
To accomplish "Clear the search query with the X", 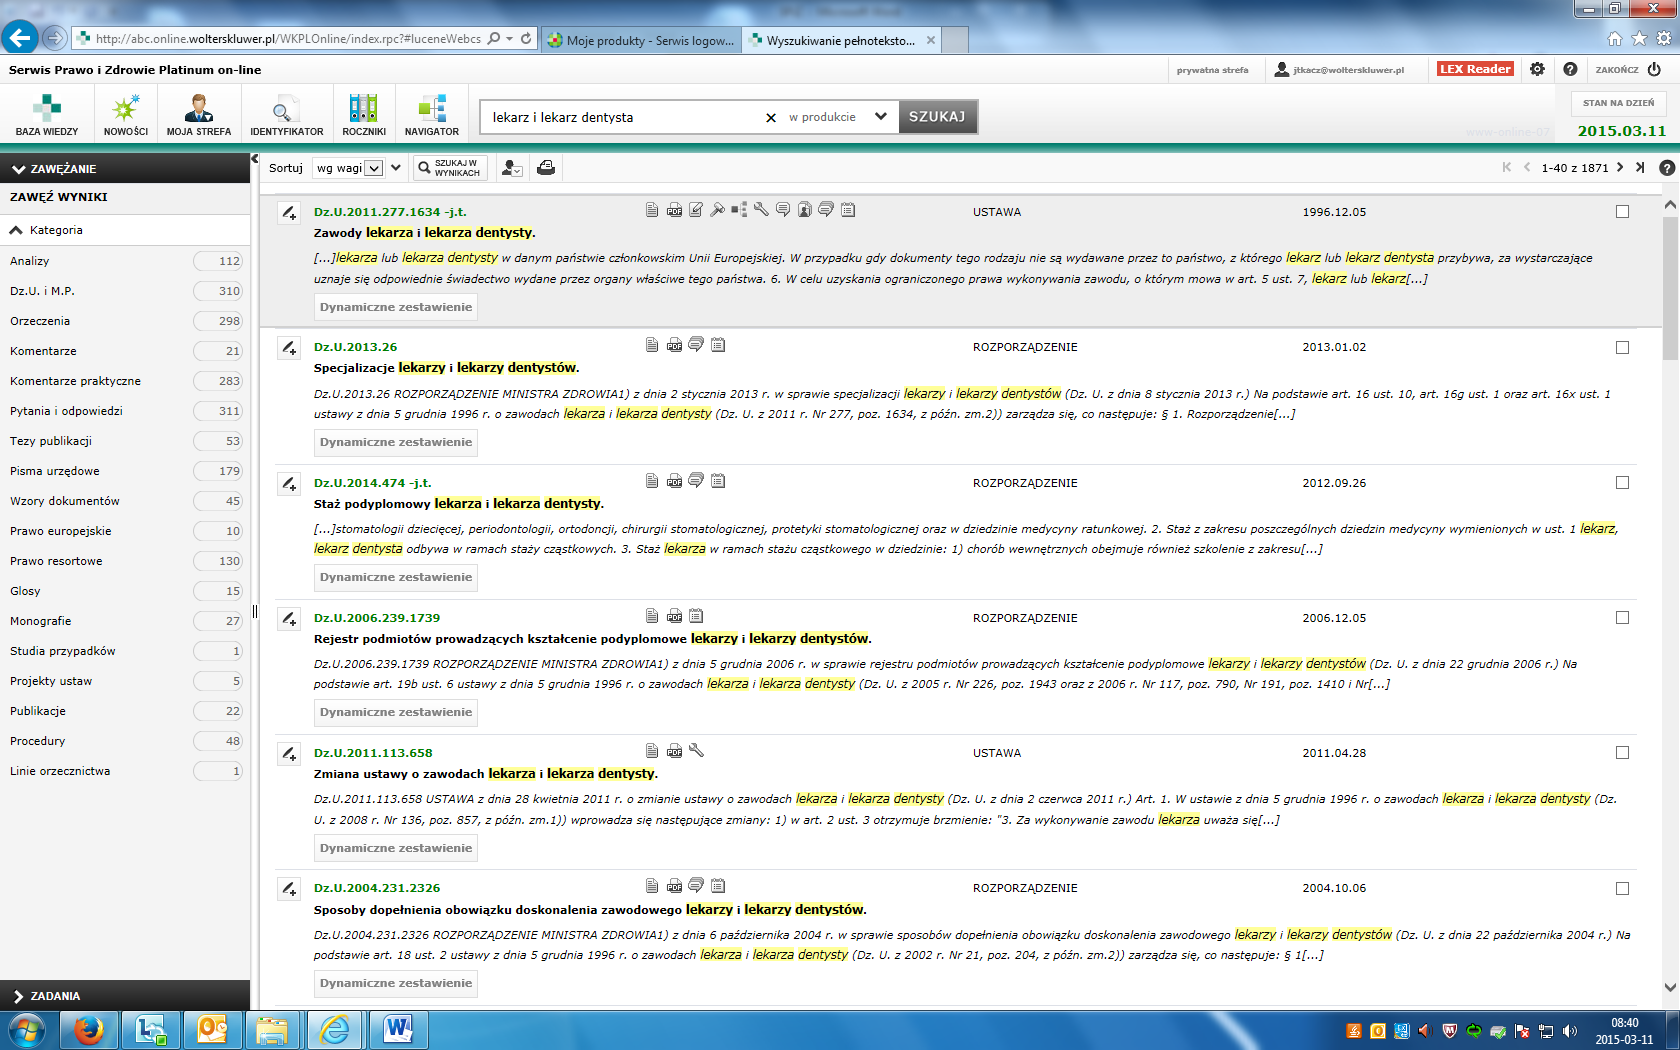I will 771,118.
